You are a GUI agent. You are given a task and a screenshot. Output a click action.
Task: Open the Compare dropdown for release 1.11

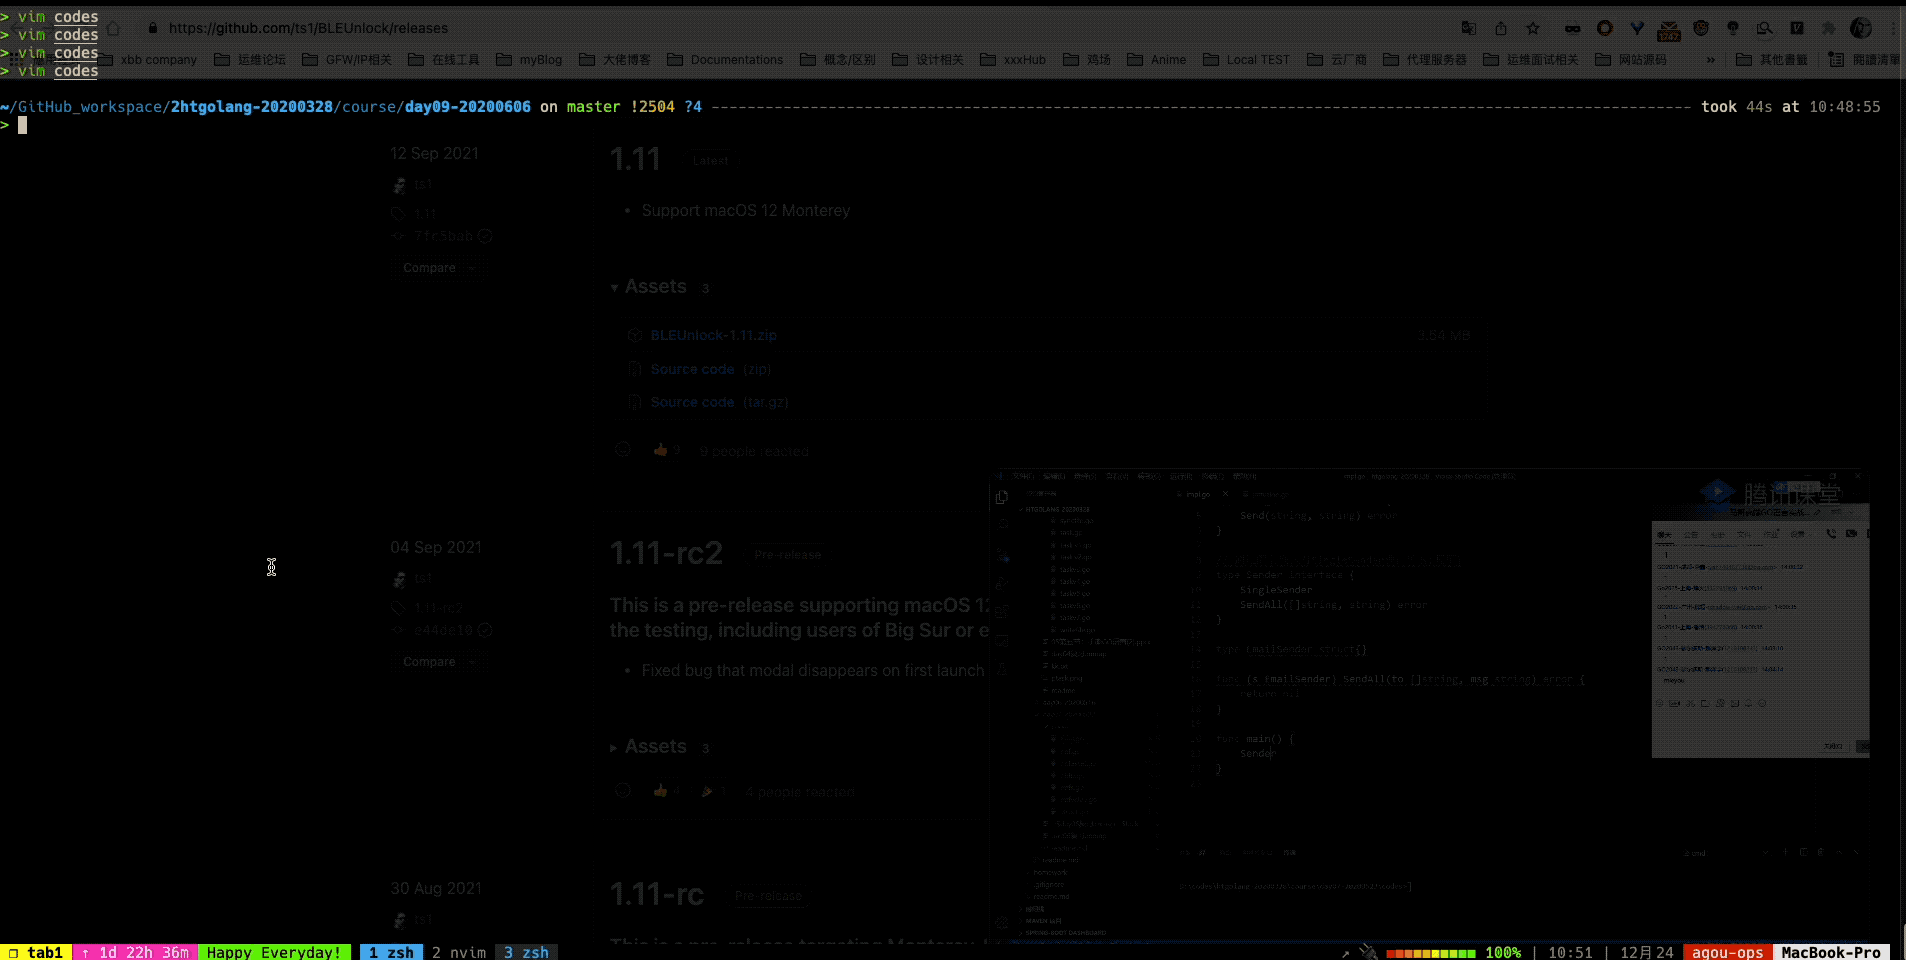(x=438, y=268)
